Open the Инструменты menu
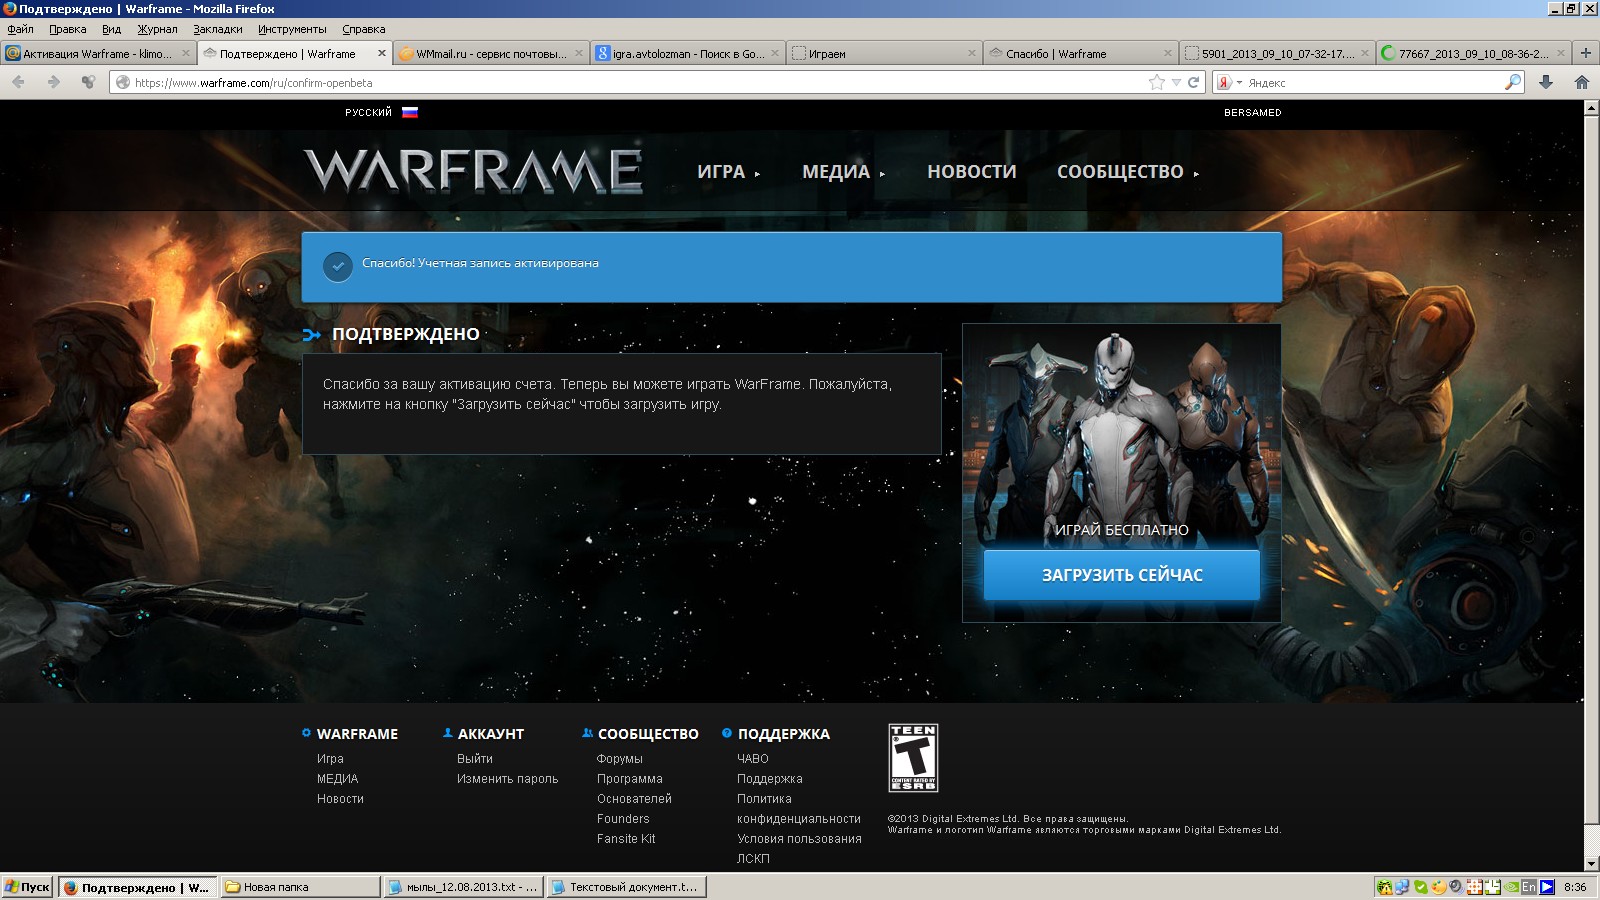Screen dimensions: 1600x900 [292, 29]
